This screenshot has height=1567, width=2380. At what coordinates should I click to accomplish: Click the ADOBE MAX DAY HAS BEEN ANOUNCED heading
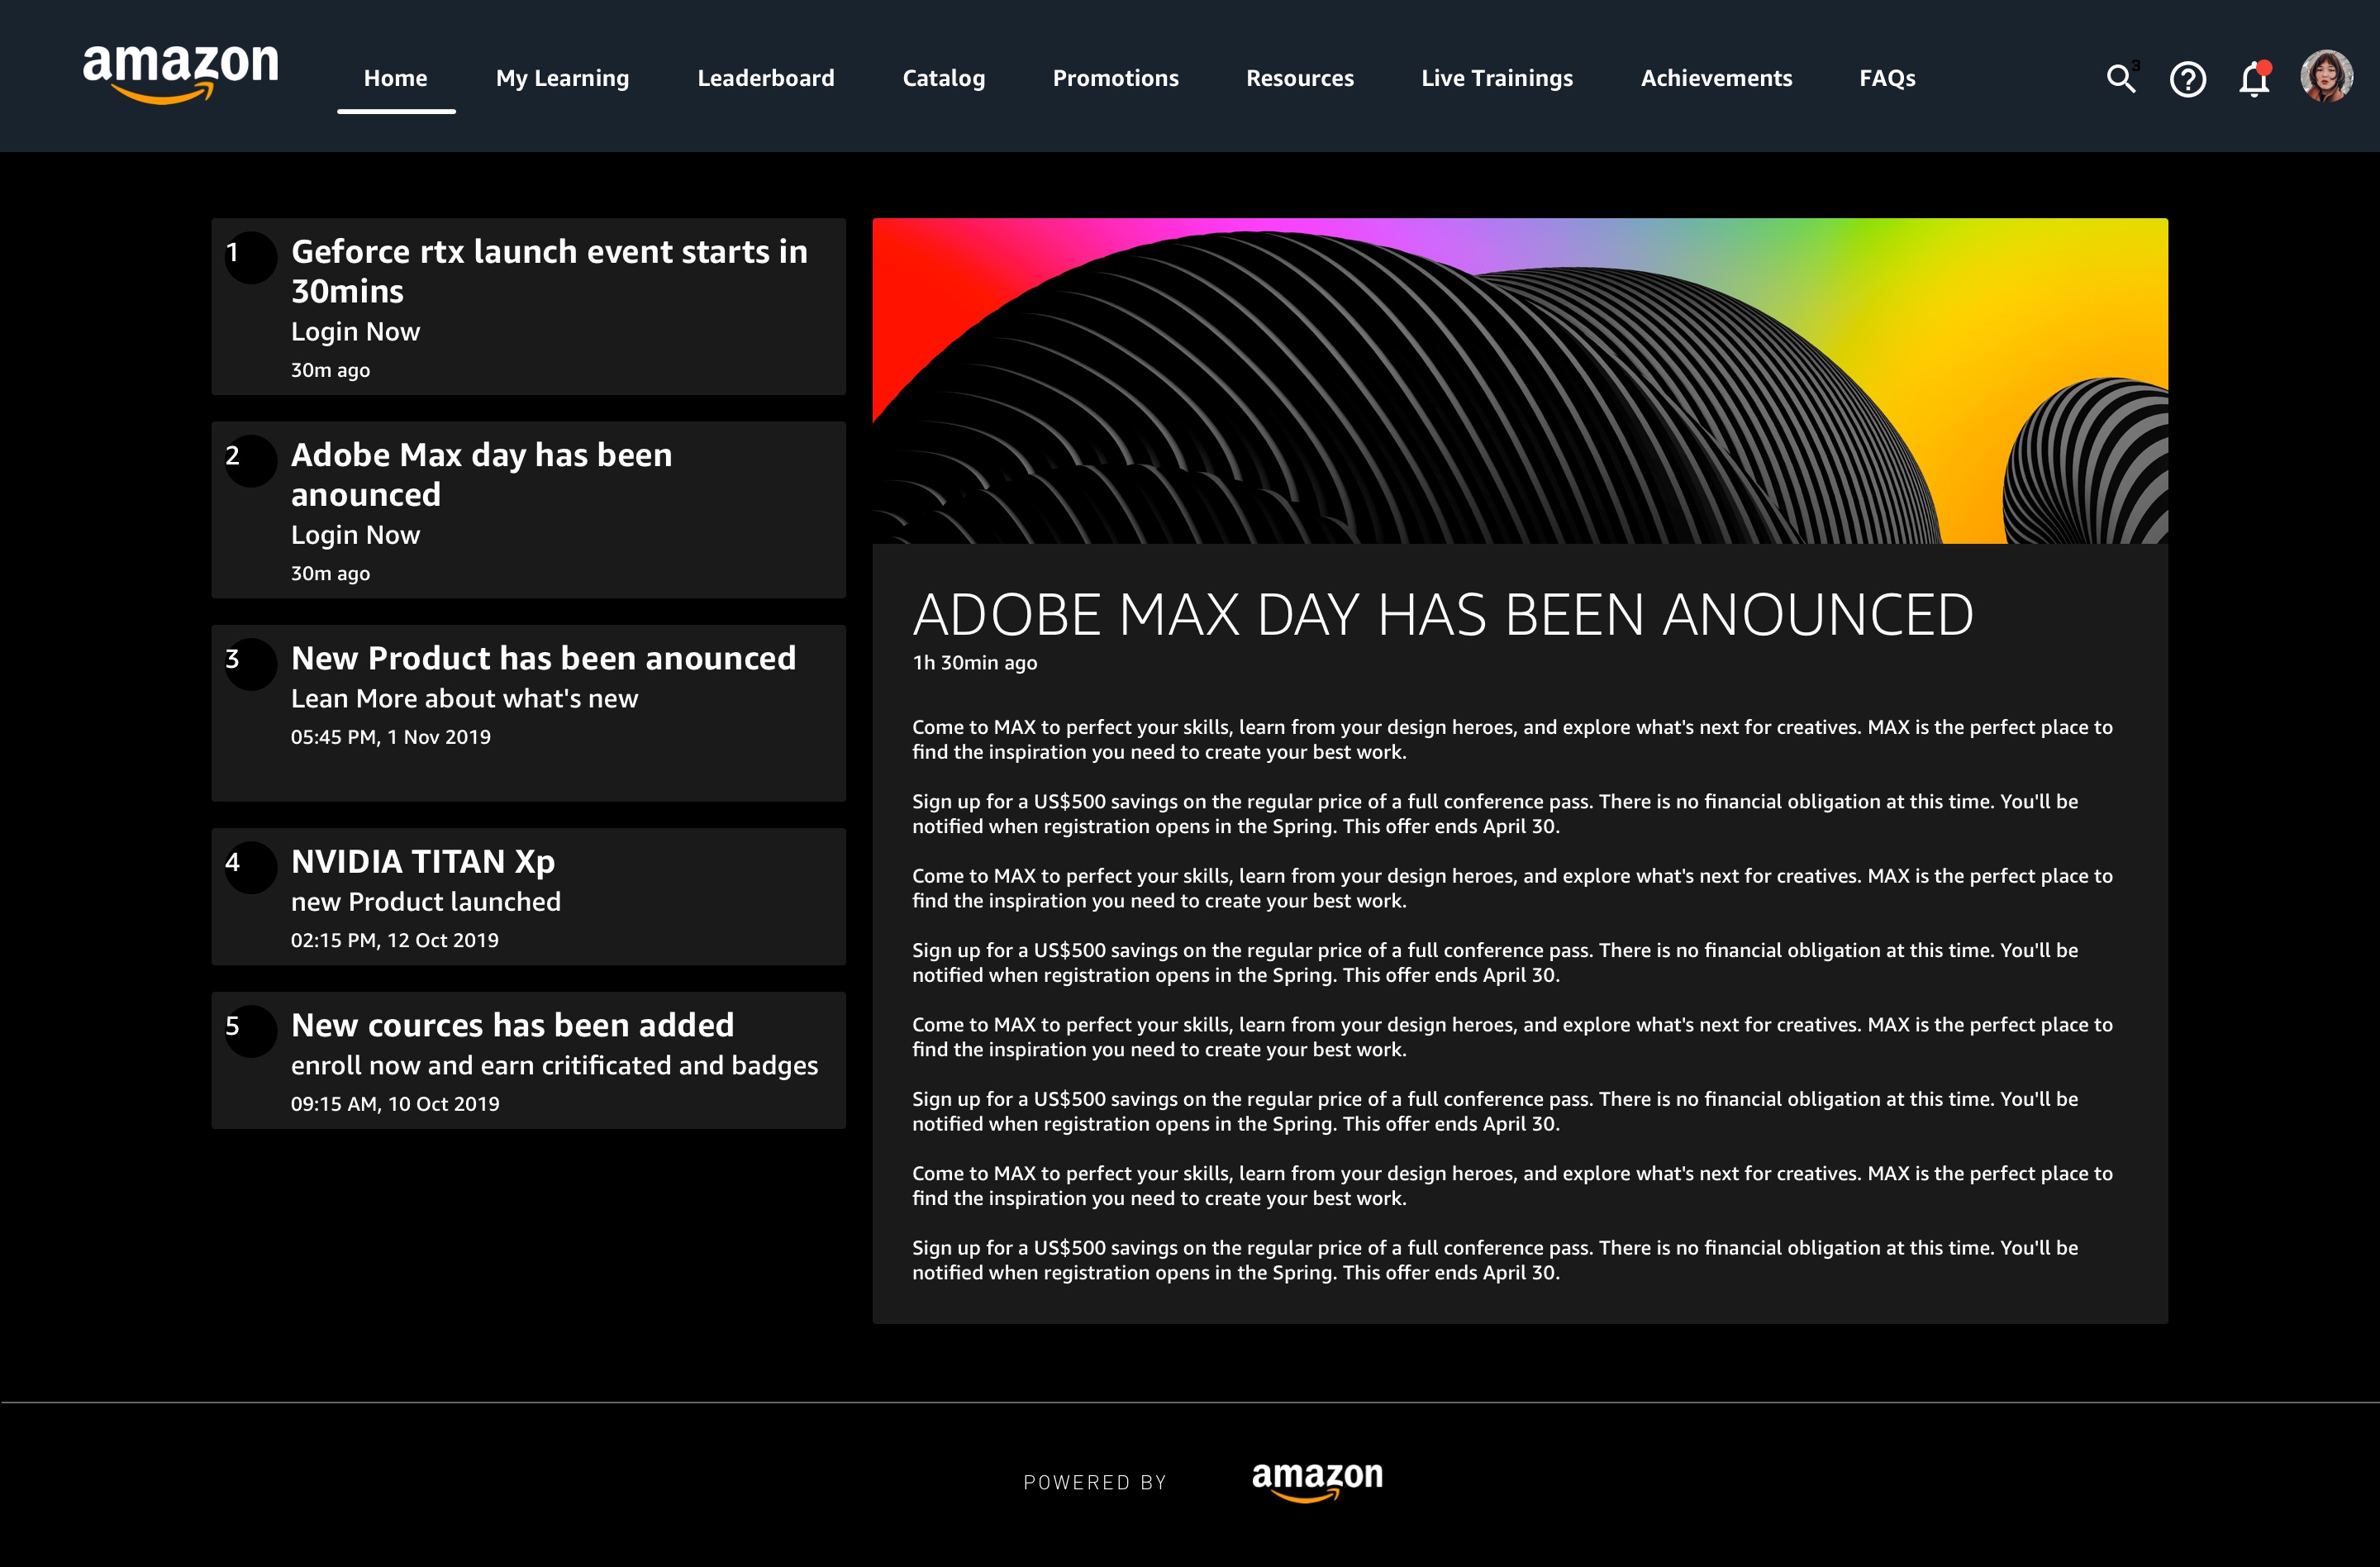point(1442,614)
